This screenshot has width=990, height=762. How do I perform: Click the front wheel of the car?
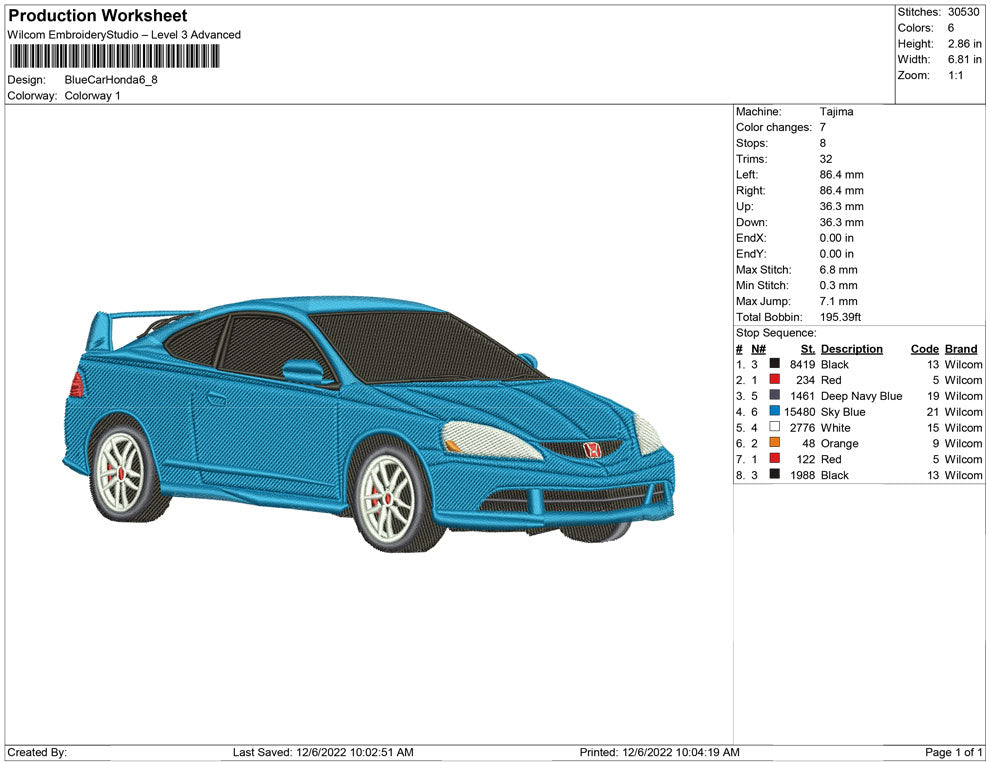coord(389,496)
